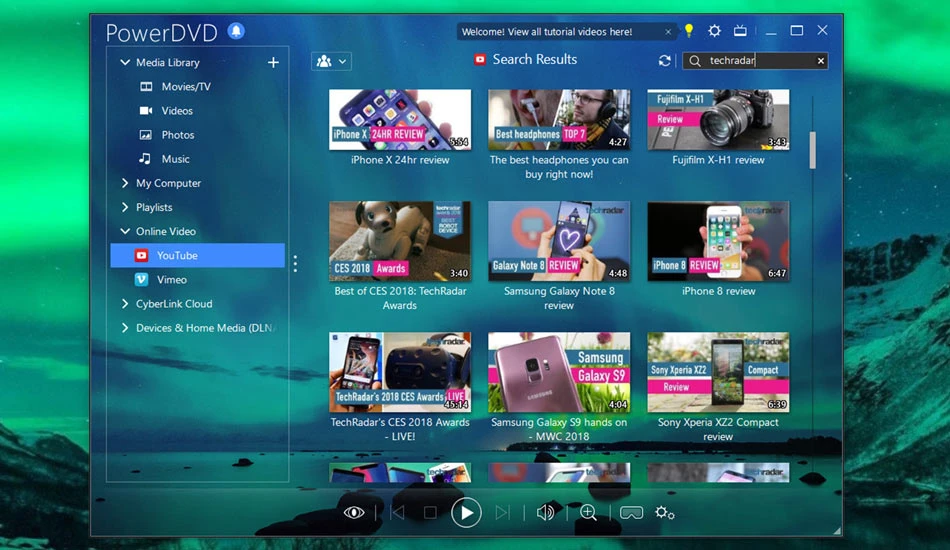
Task: Open player settings gear in bottom bar
Action: 665,513
